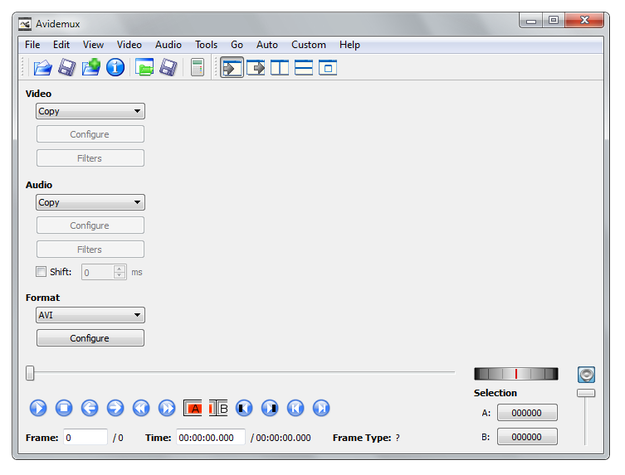Set selection marker A
Viewport: 625px width, 475px height.
(193, 408)
